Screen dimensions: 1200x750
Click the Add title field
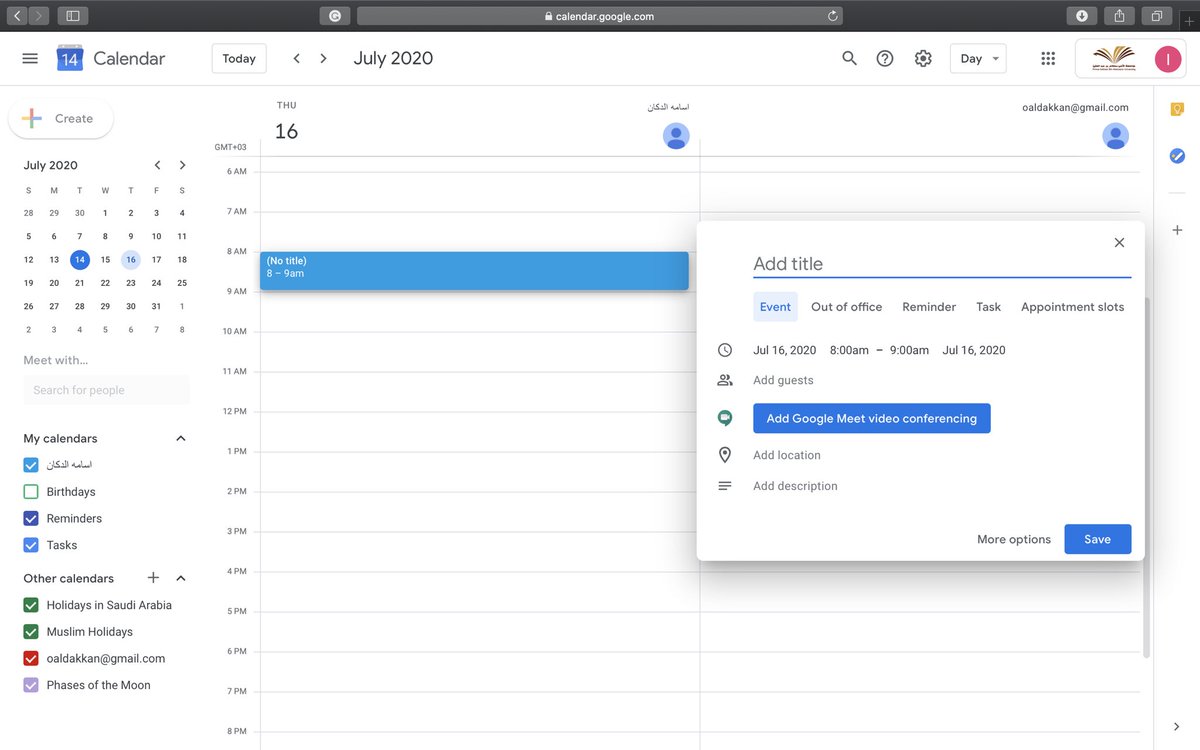(x=942, y=264)
